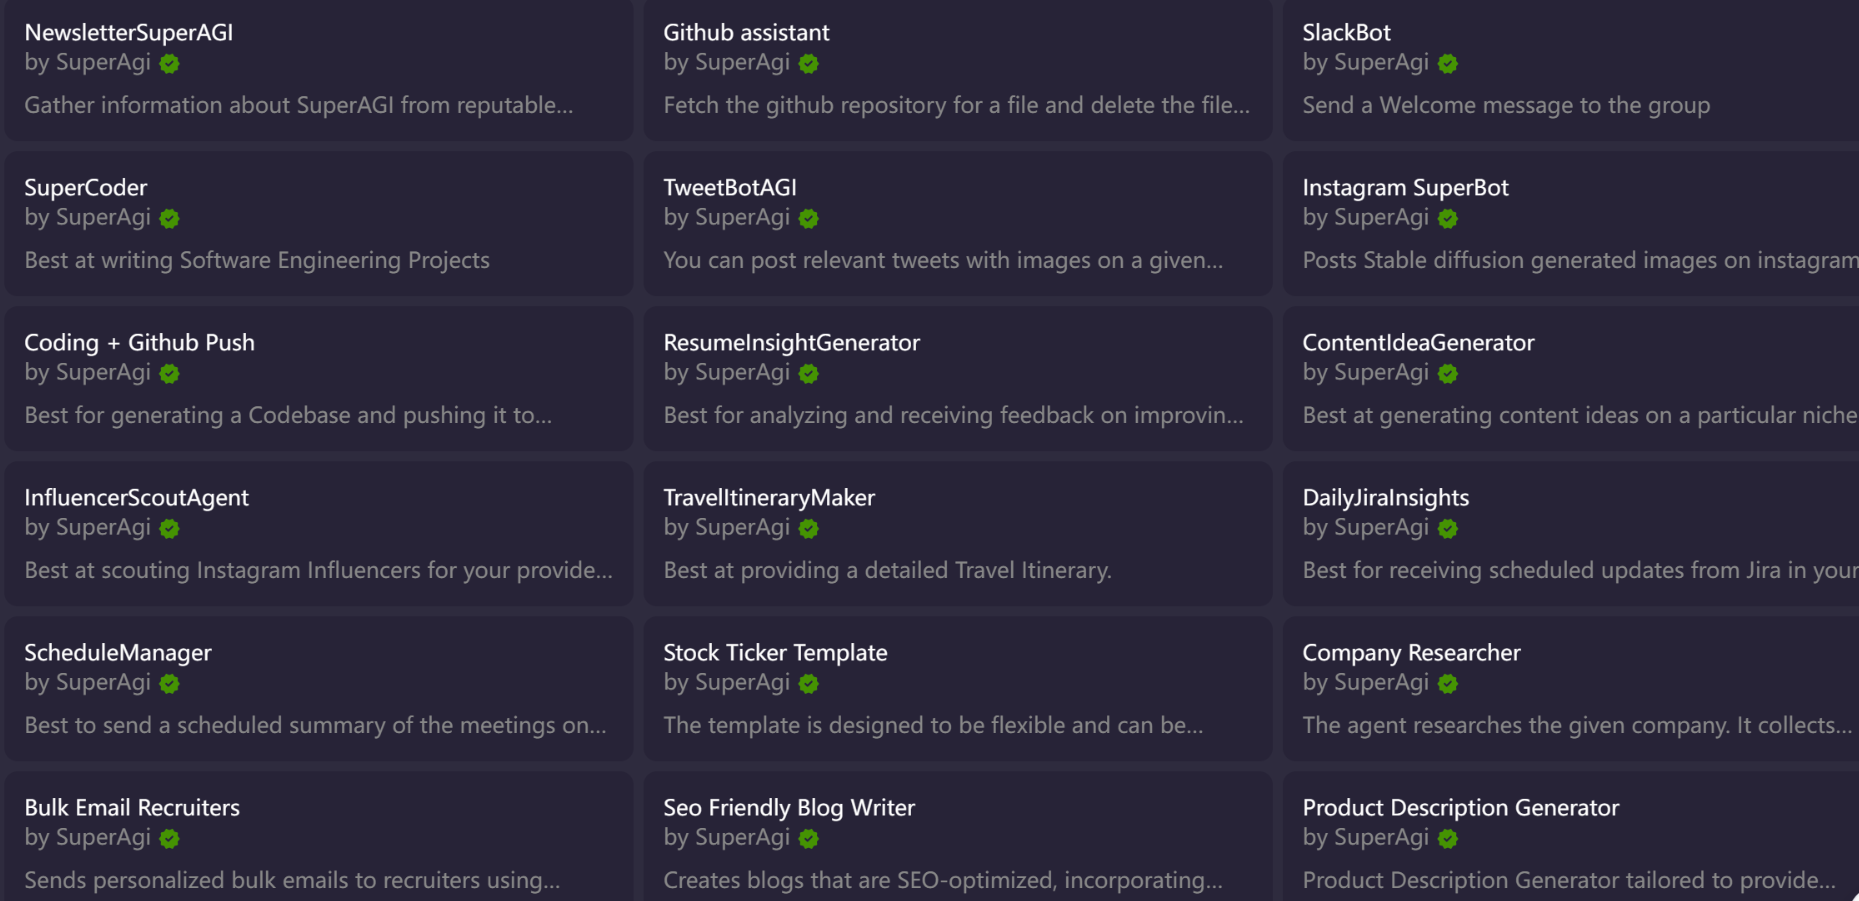The height and width of the screenshot is (901, 1859).
Task: Open the Stock Ticker Template card
Action: coord(957,688)
